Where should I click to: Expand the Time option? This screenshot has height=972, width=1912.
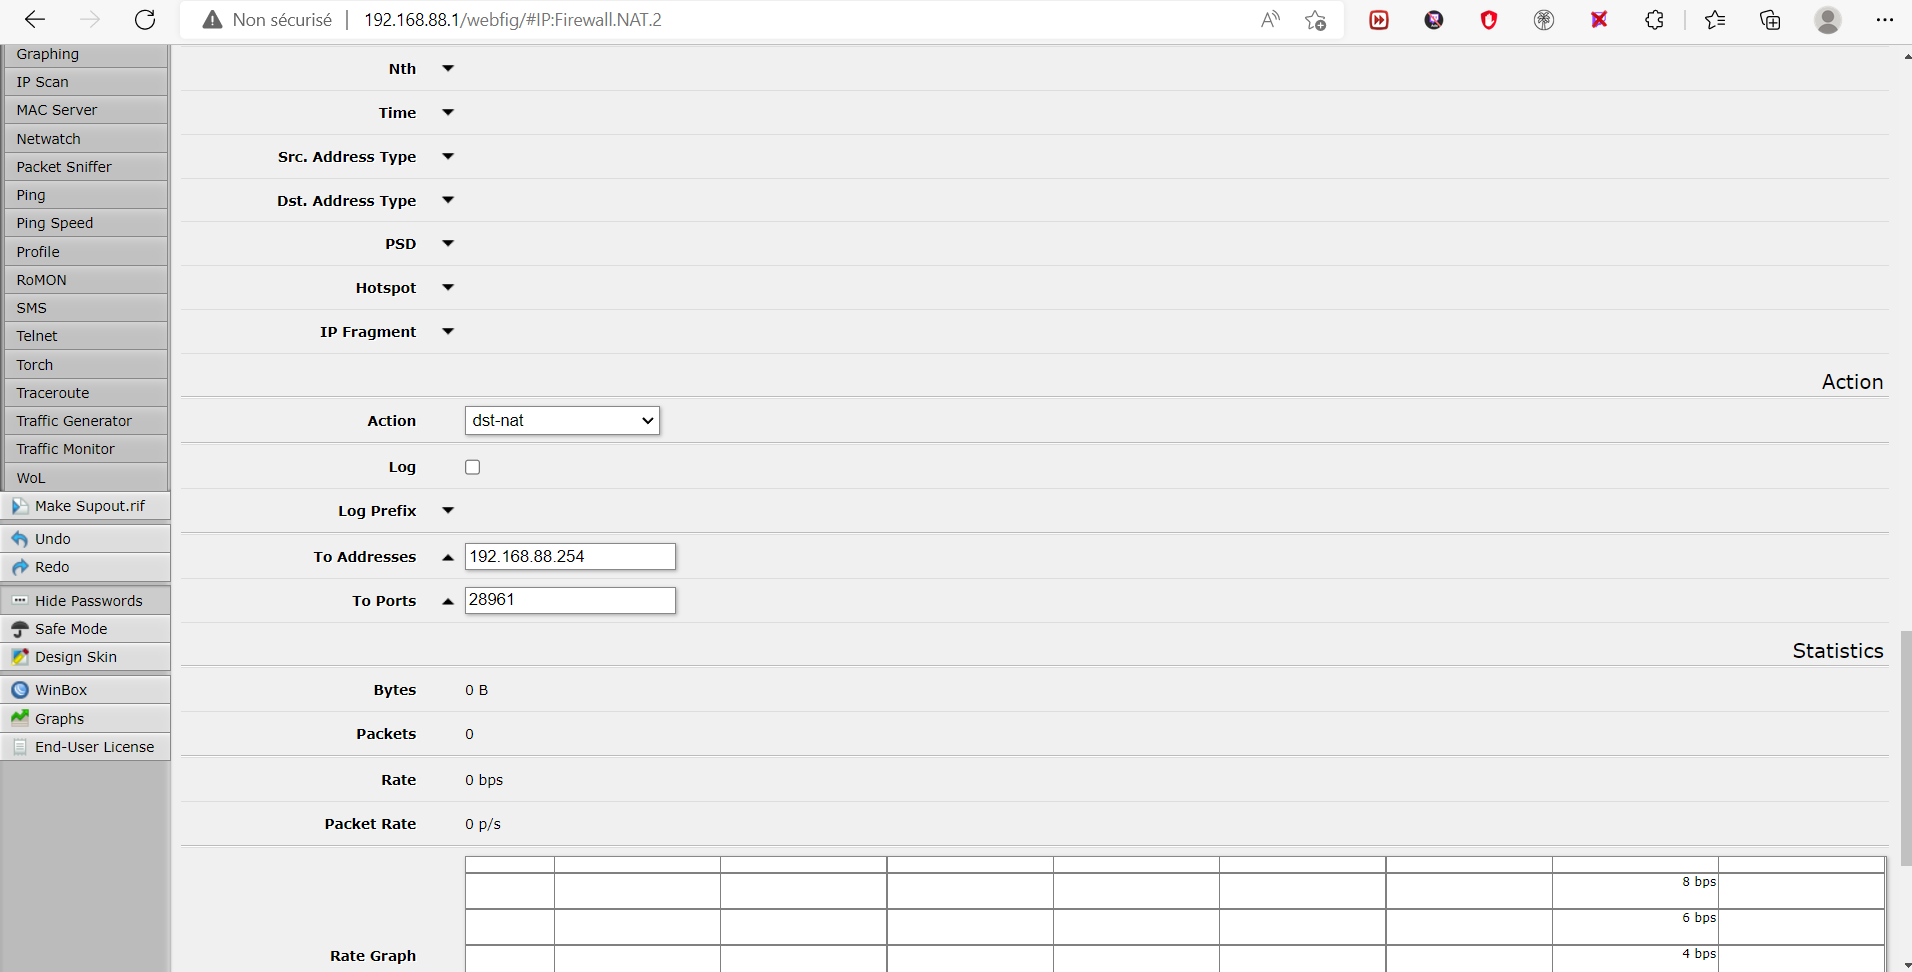point(448,113)
